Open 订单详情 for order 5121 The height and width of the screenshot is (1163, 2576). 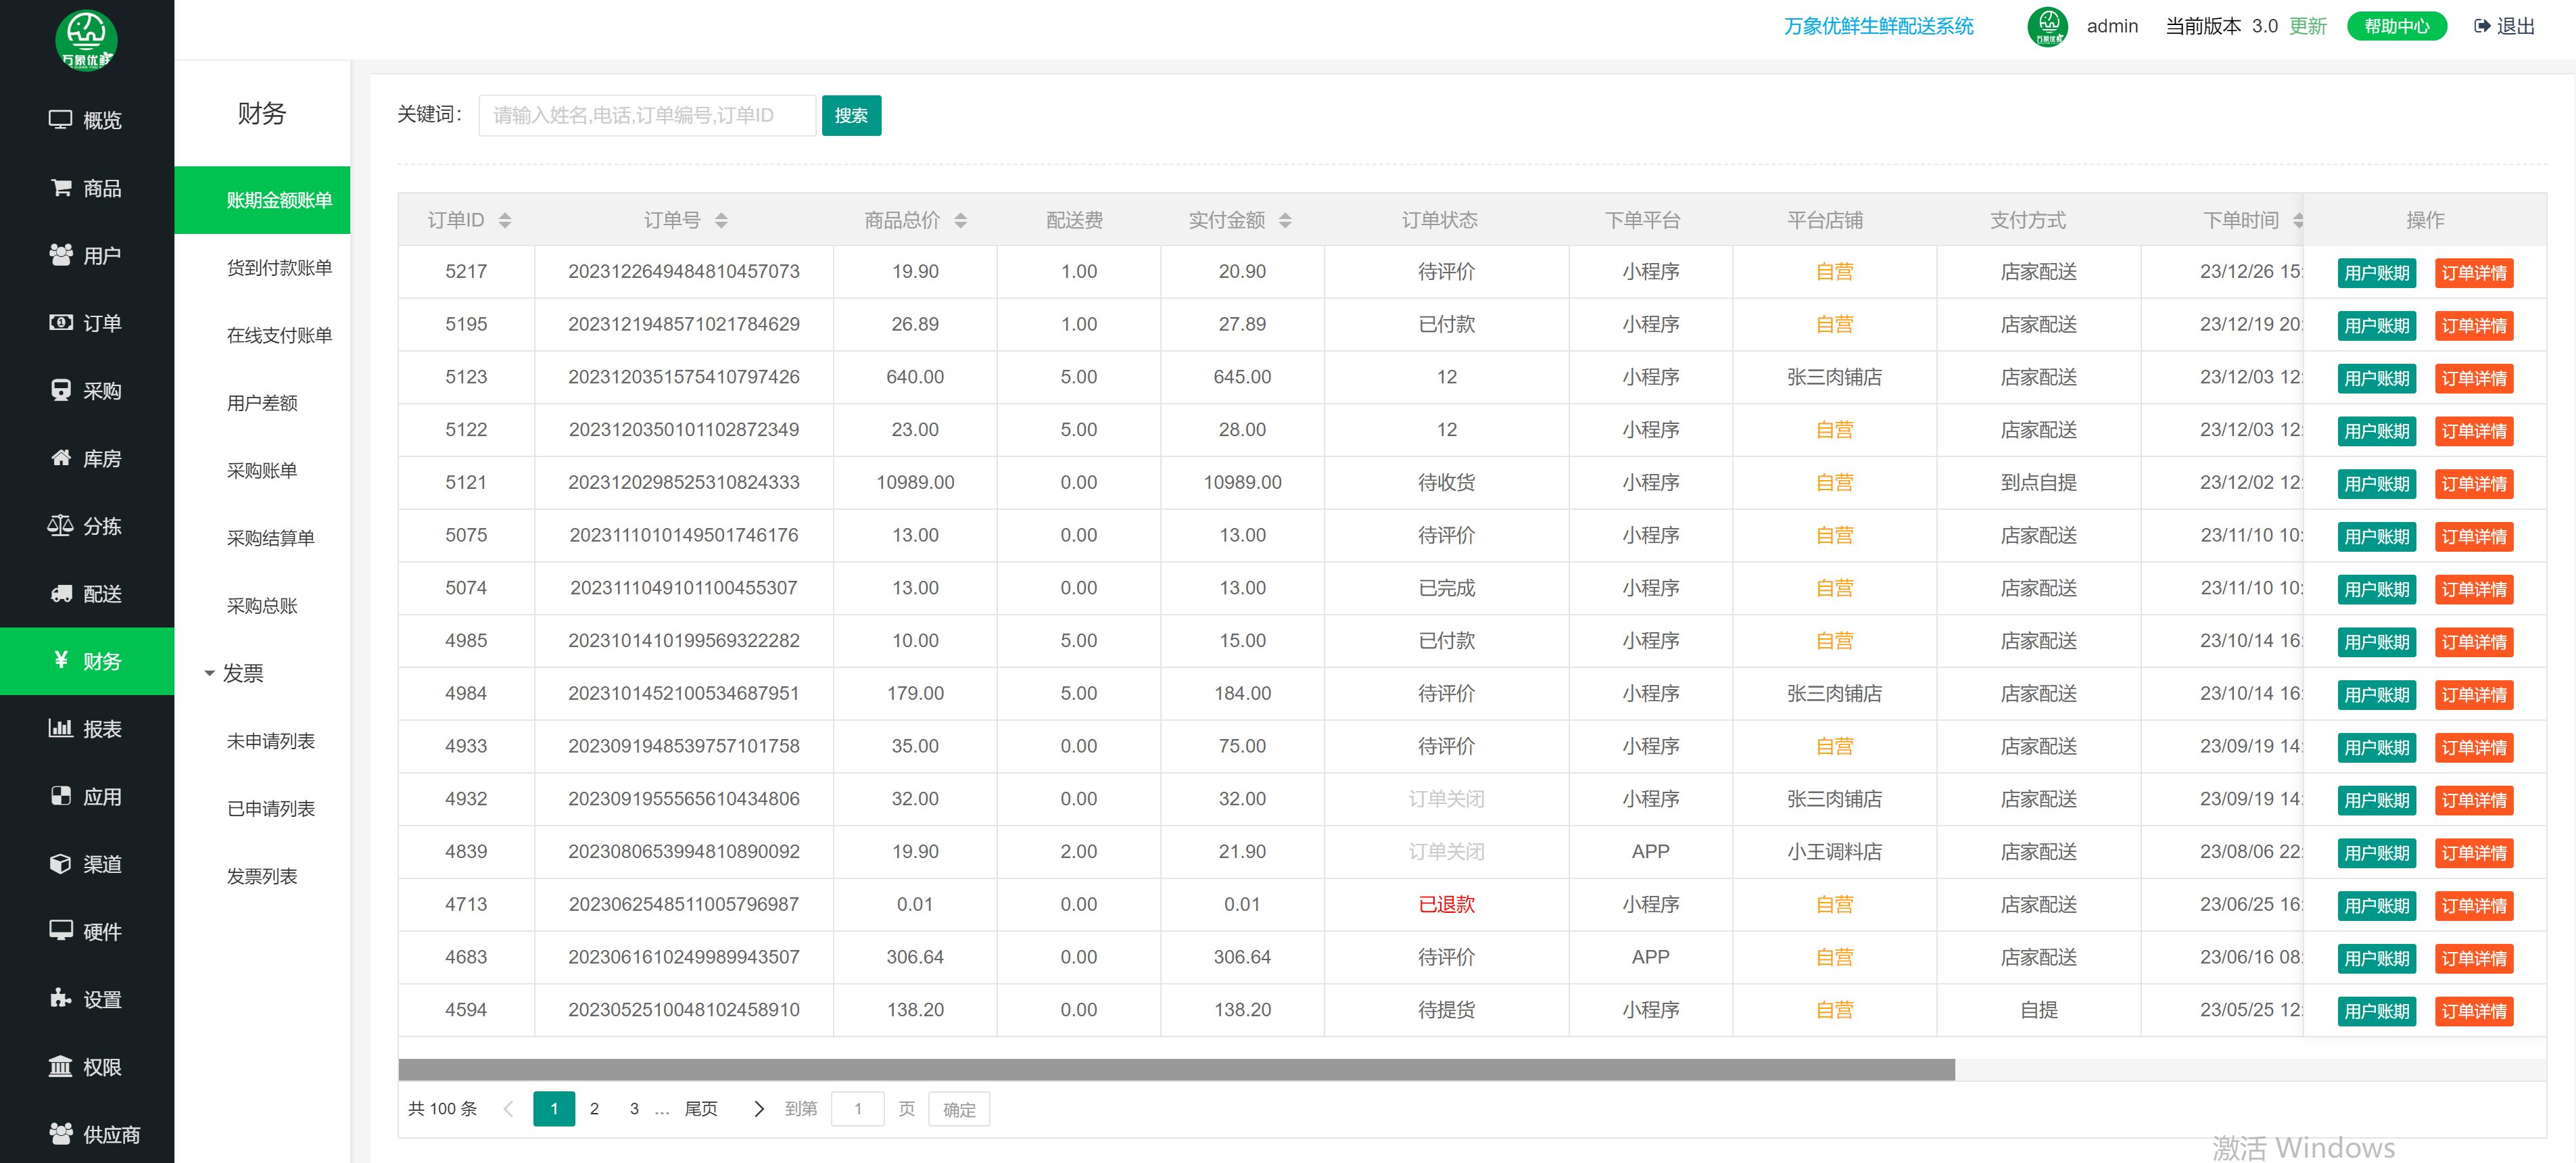(x=2473, y=483)
